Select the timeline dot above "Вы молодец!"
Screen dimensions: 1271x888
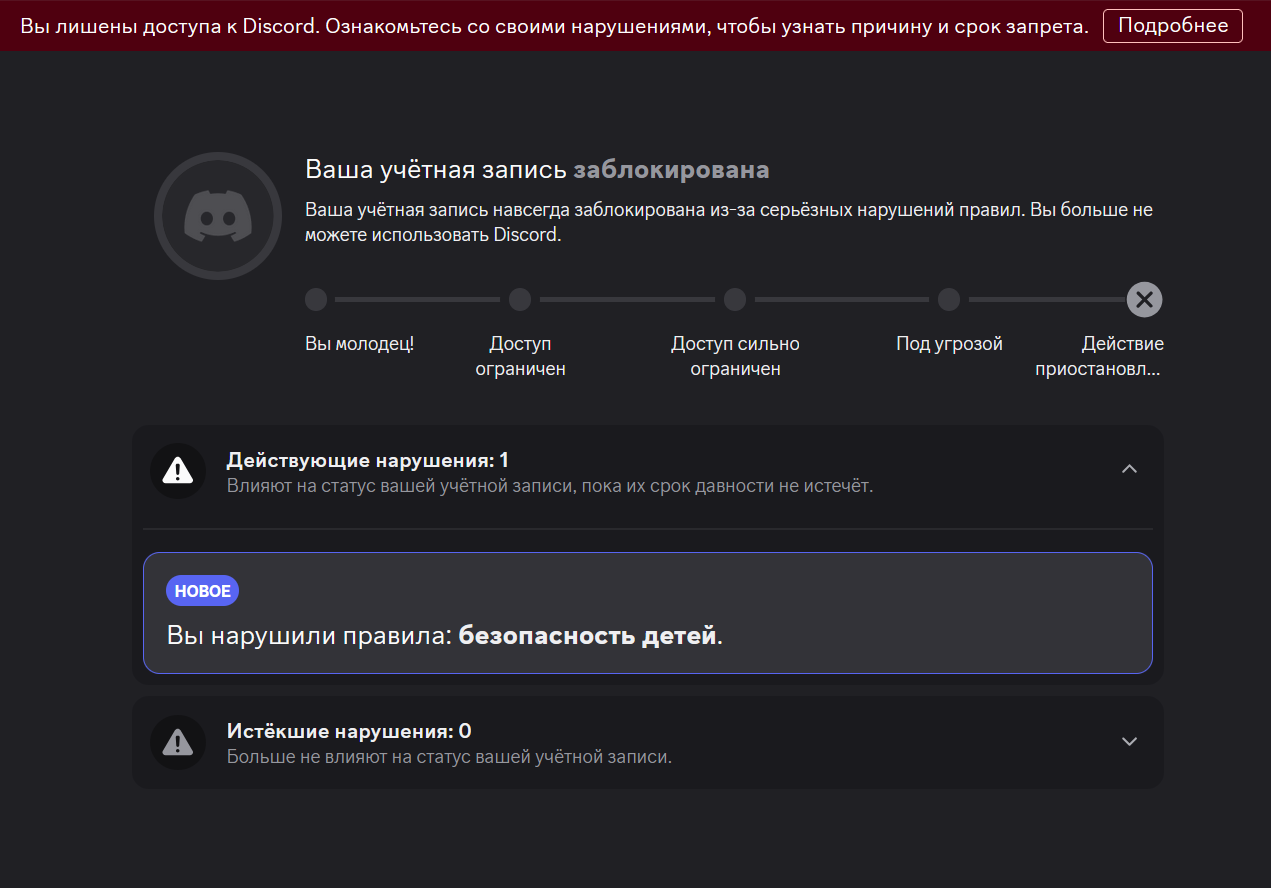316,300
